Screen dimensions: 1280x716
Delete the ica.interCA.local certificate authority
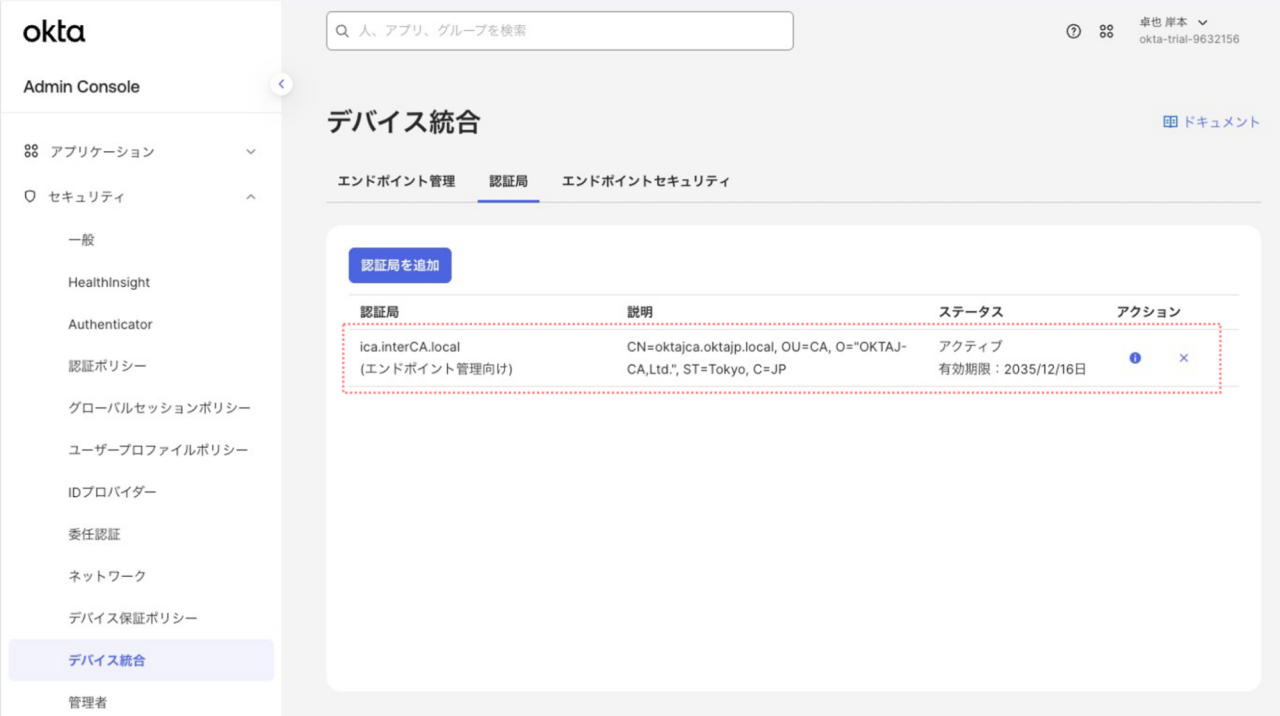pos(1184,358)
